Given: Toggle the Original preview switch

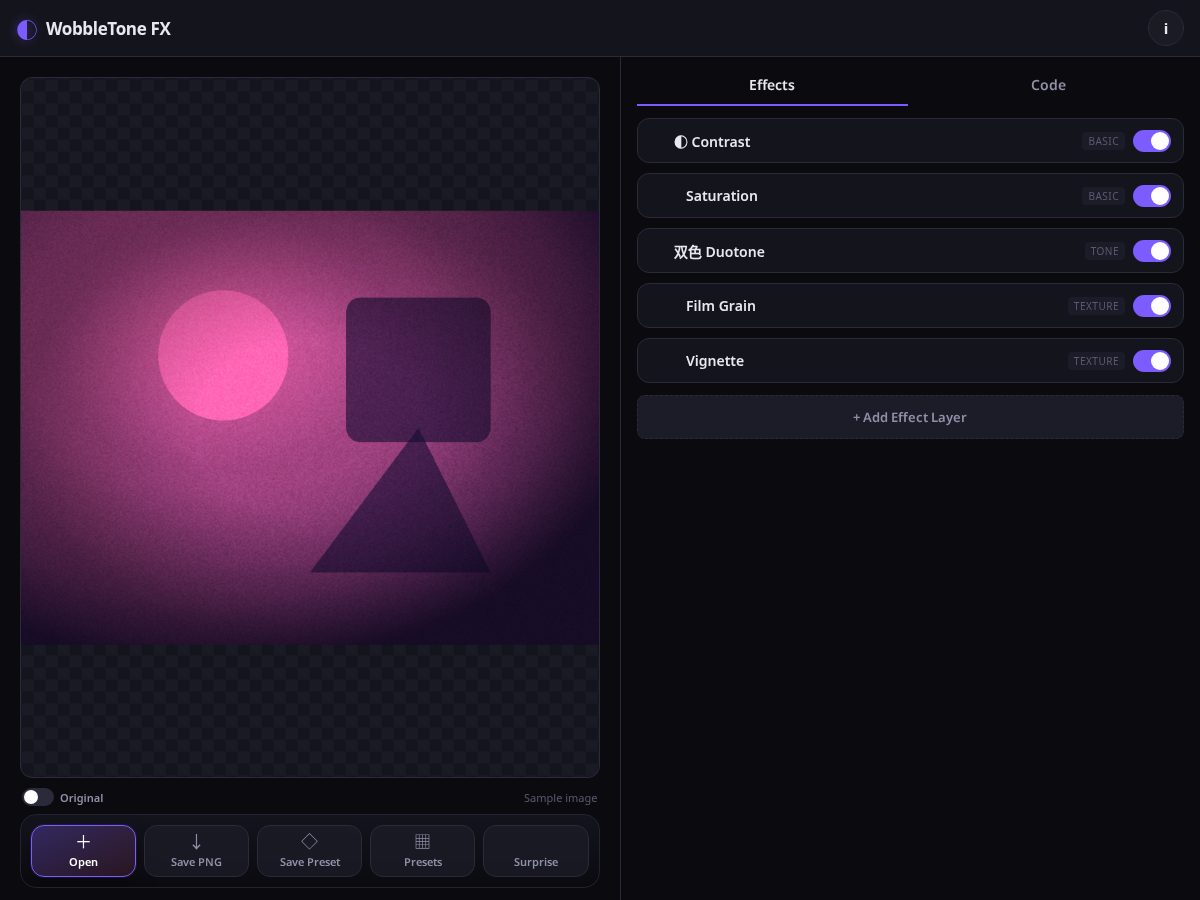Looking at the screenshot, I should [38, 797].
